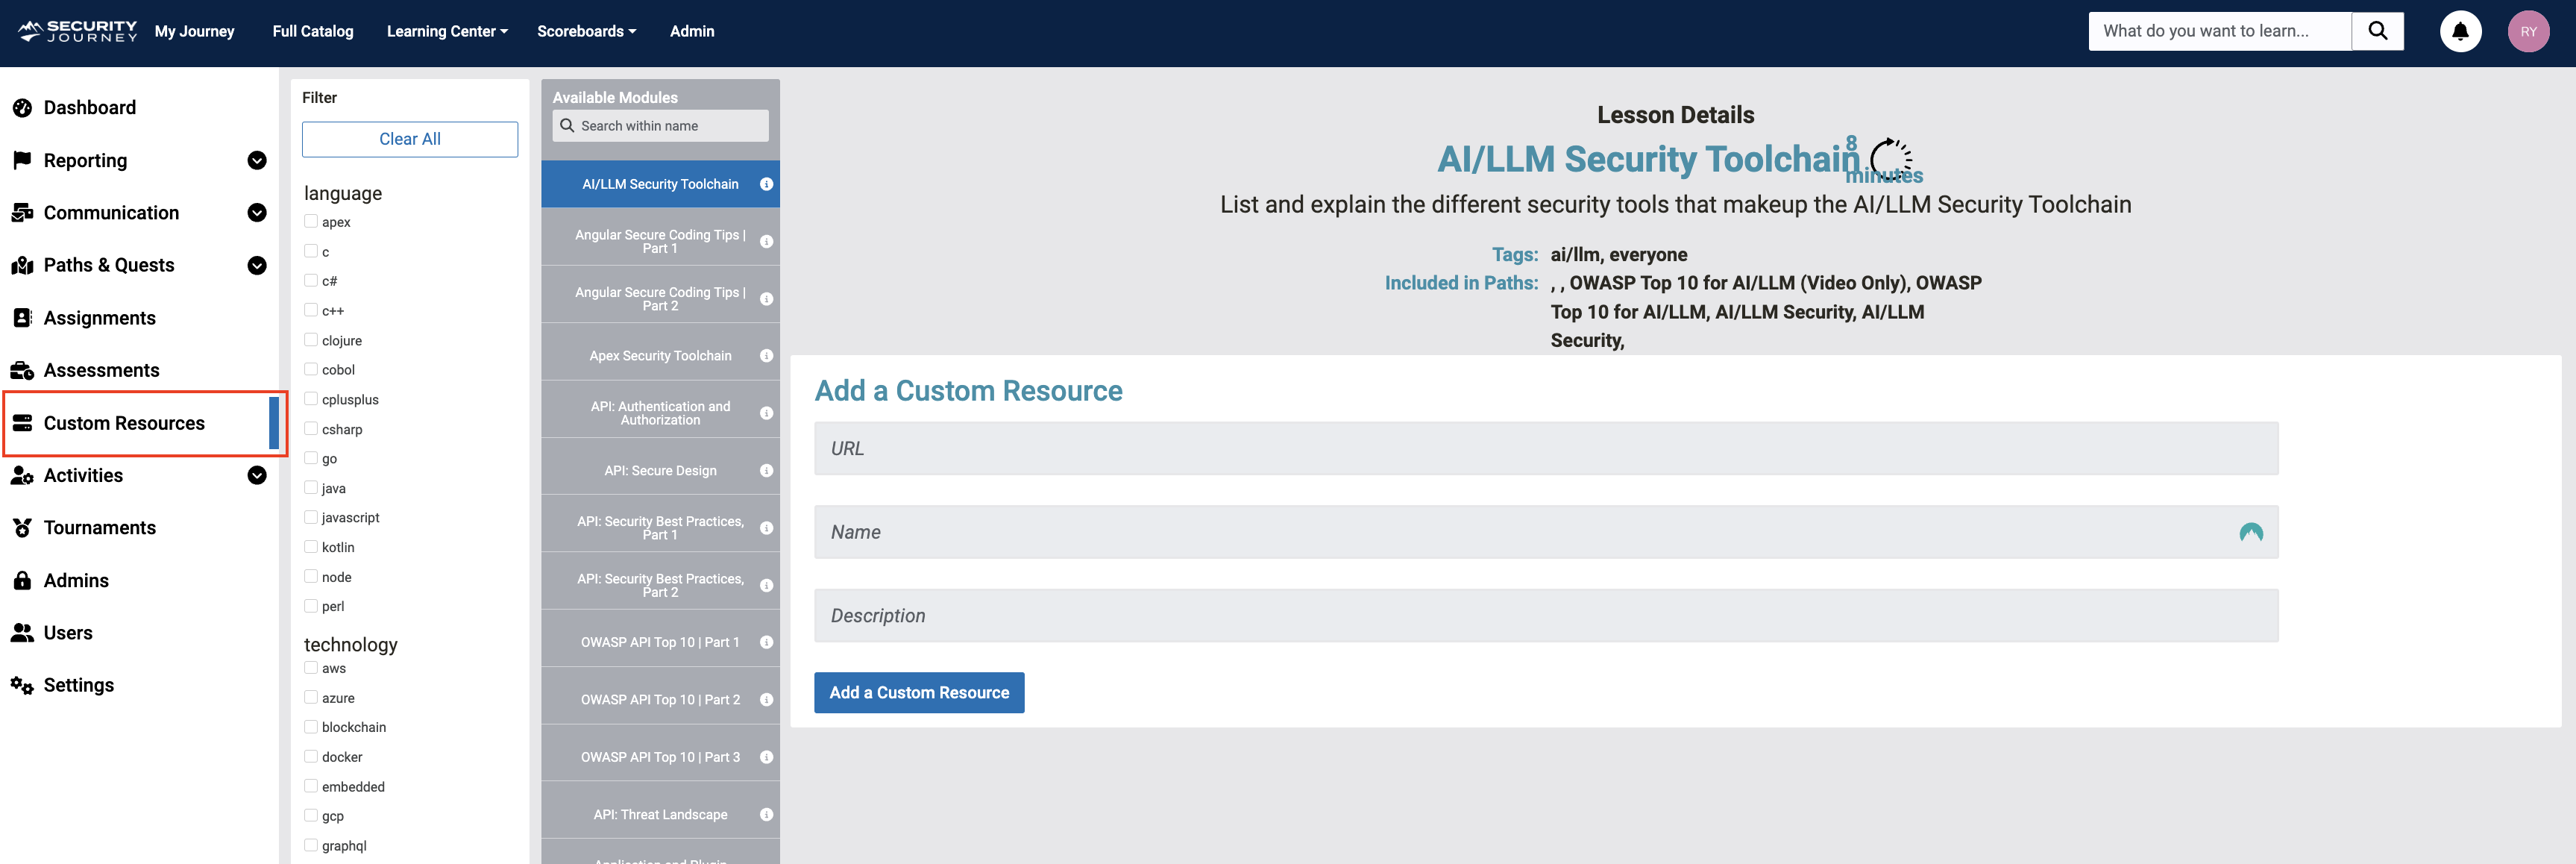Select OWASP API Top 10 | Part 2 module
Image resolution: width=2576 pixels, height=864 pixels.
click(x=660, y=699)
